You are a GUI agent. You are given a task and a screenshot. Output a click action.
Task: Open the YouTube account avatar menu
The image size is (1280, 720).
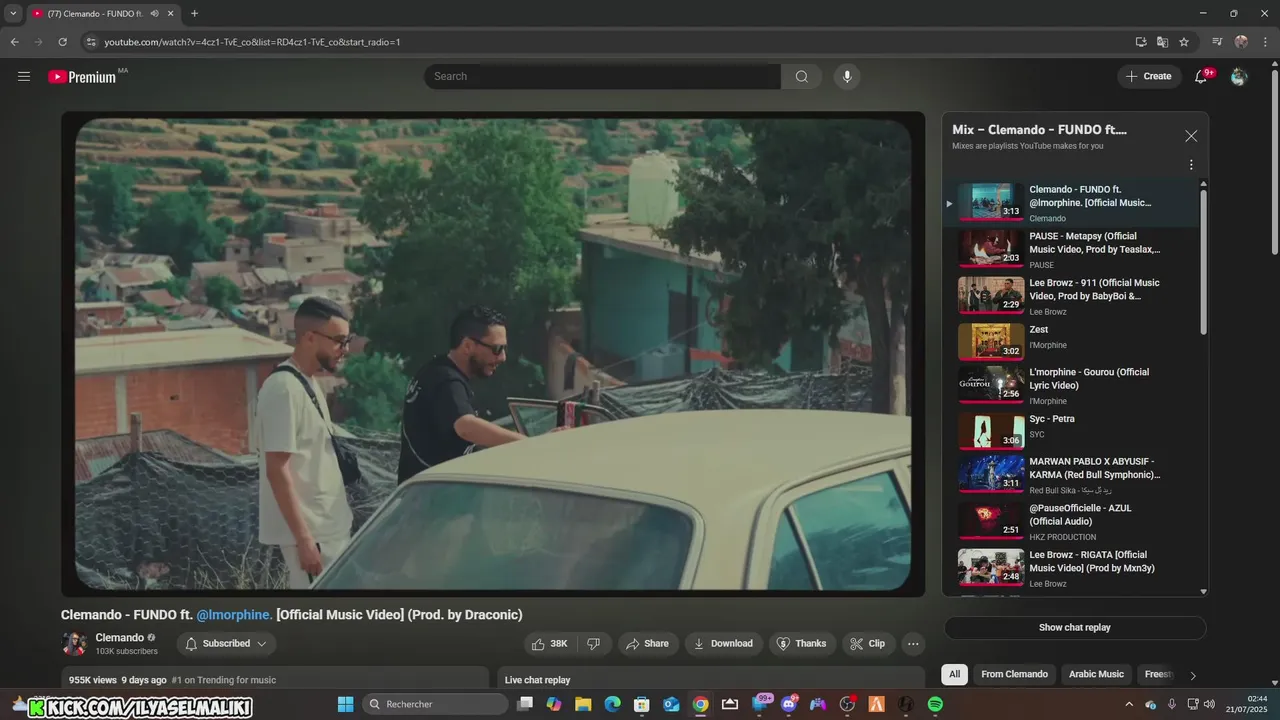[1239, 76]
